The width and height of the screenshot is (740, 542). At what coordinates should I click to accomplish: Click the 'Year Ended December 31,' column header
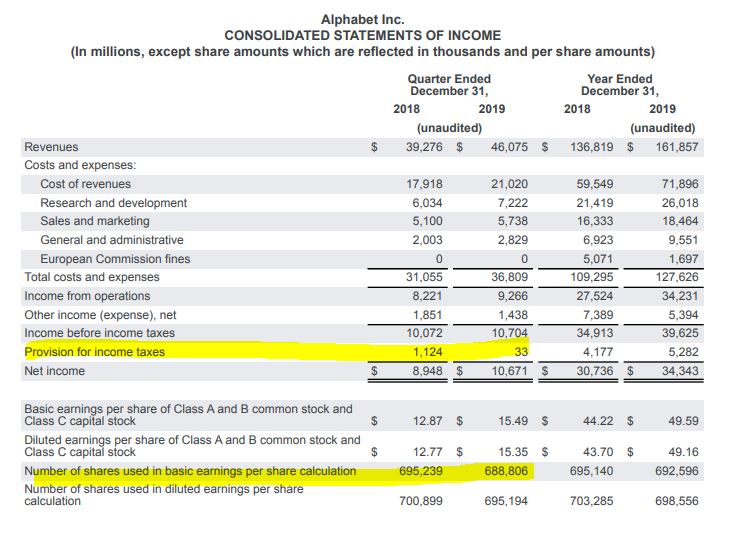(x=620, y=85)
